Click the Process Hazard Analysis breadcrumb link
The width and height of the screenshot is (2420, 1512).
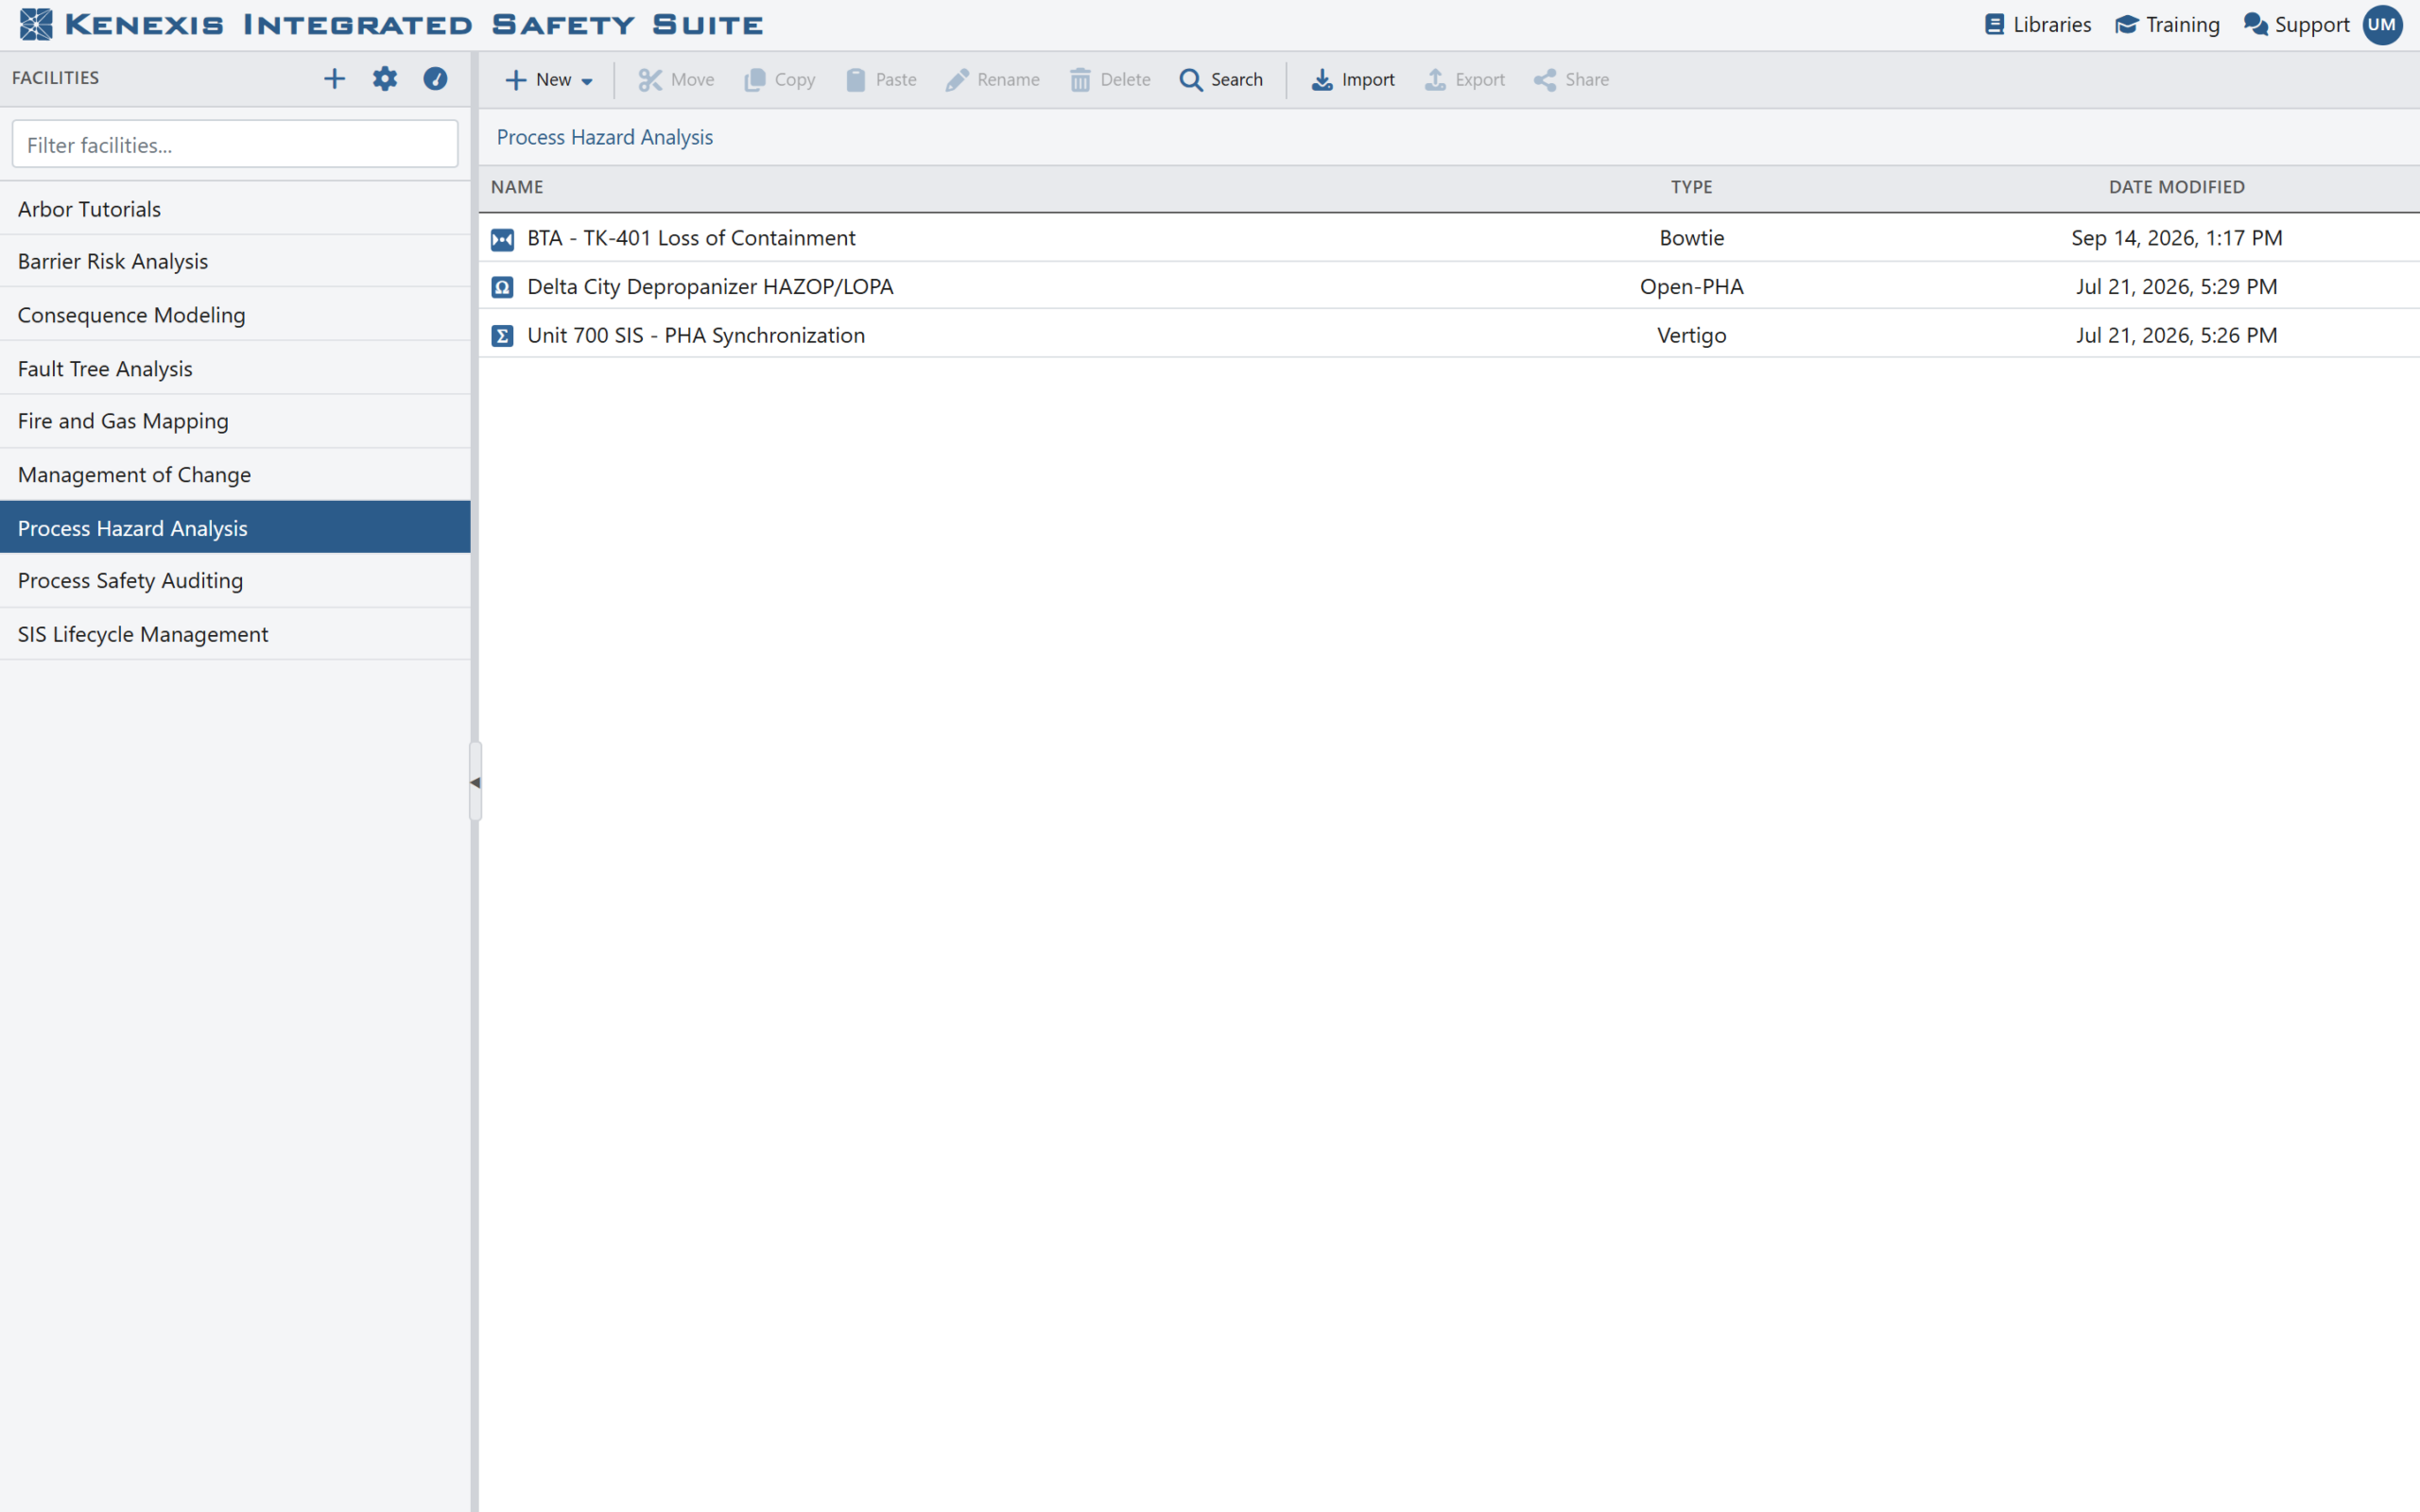[x=605, y=138]
